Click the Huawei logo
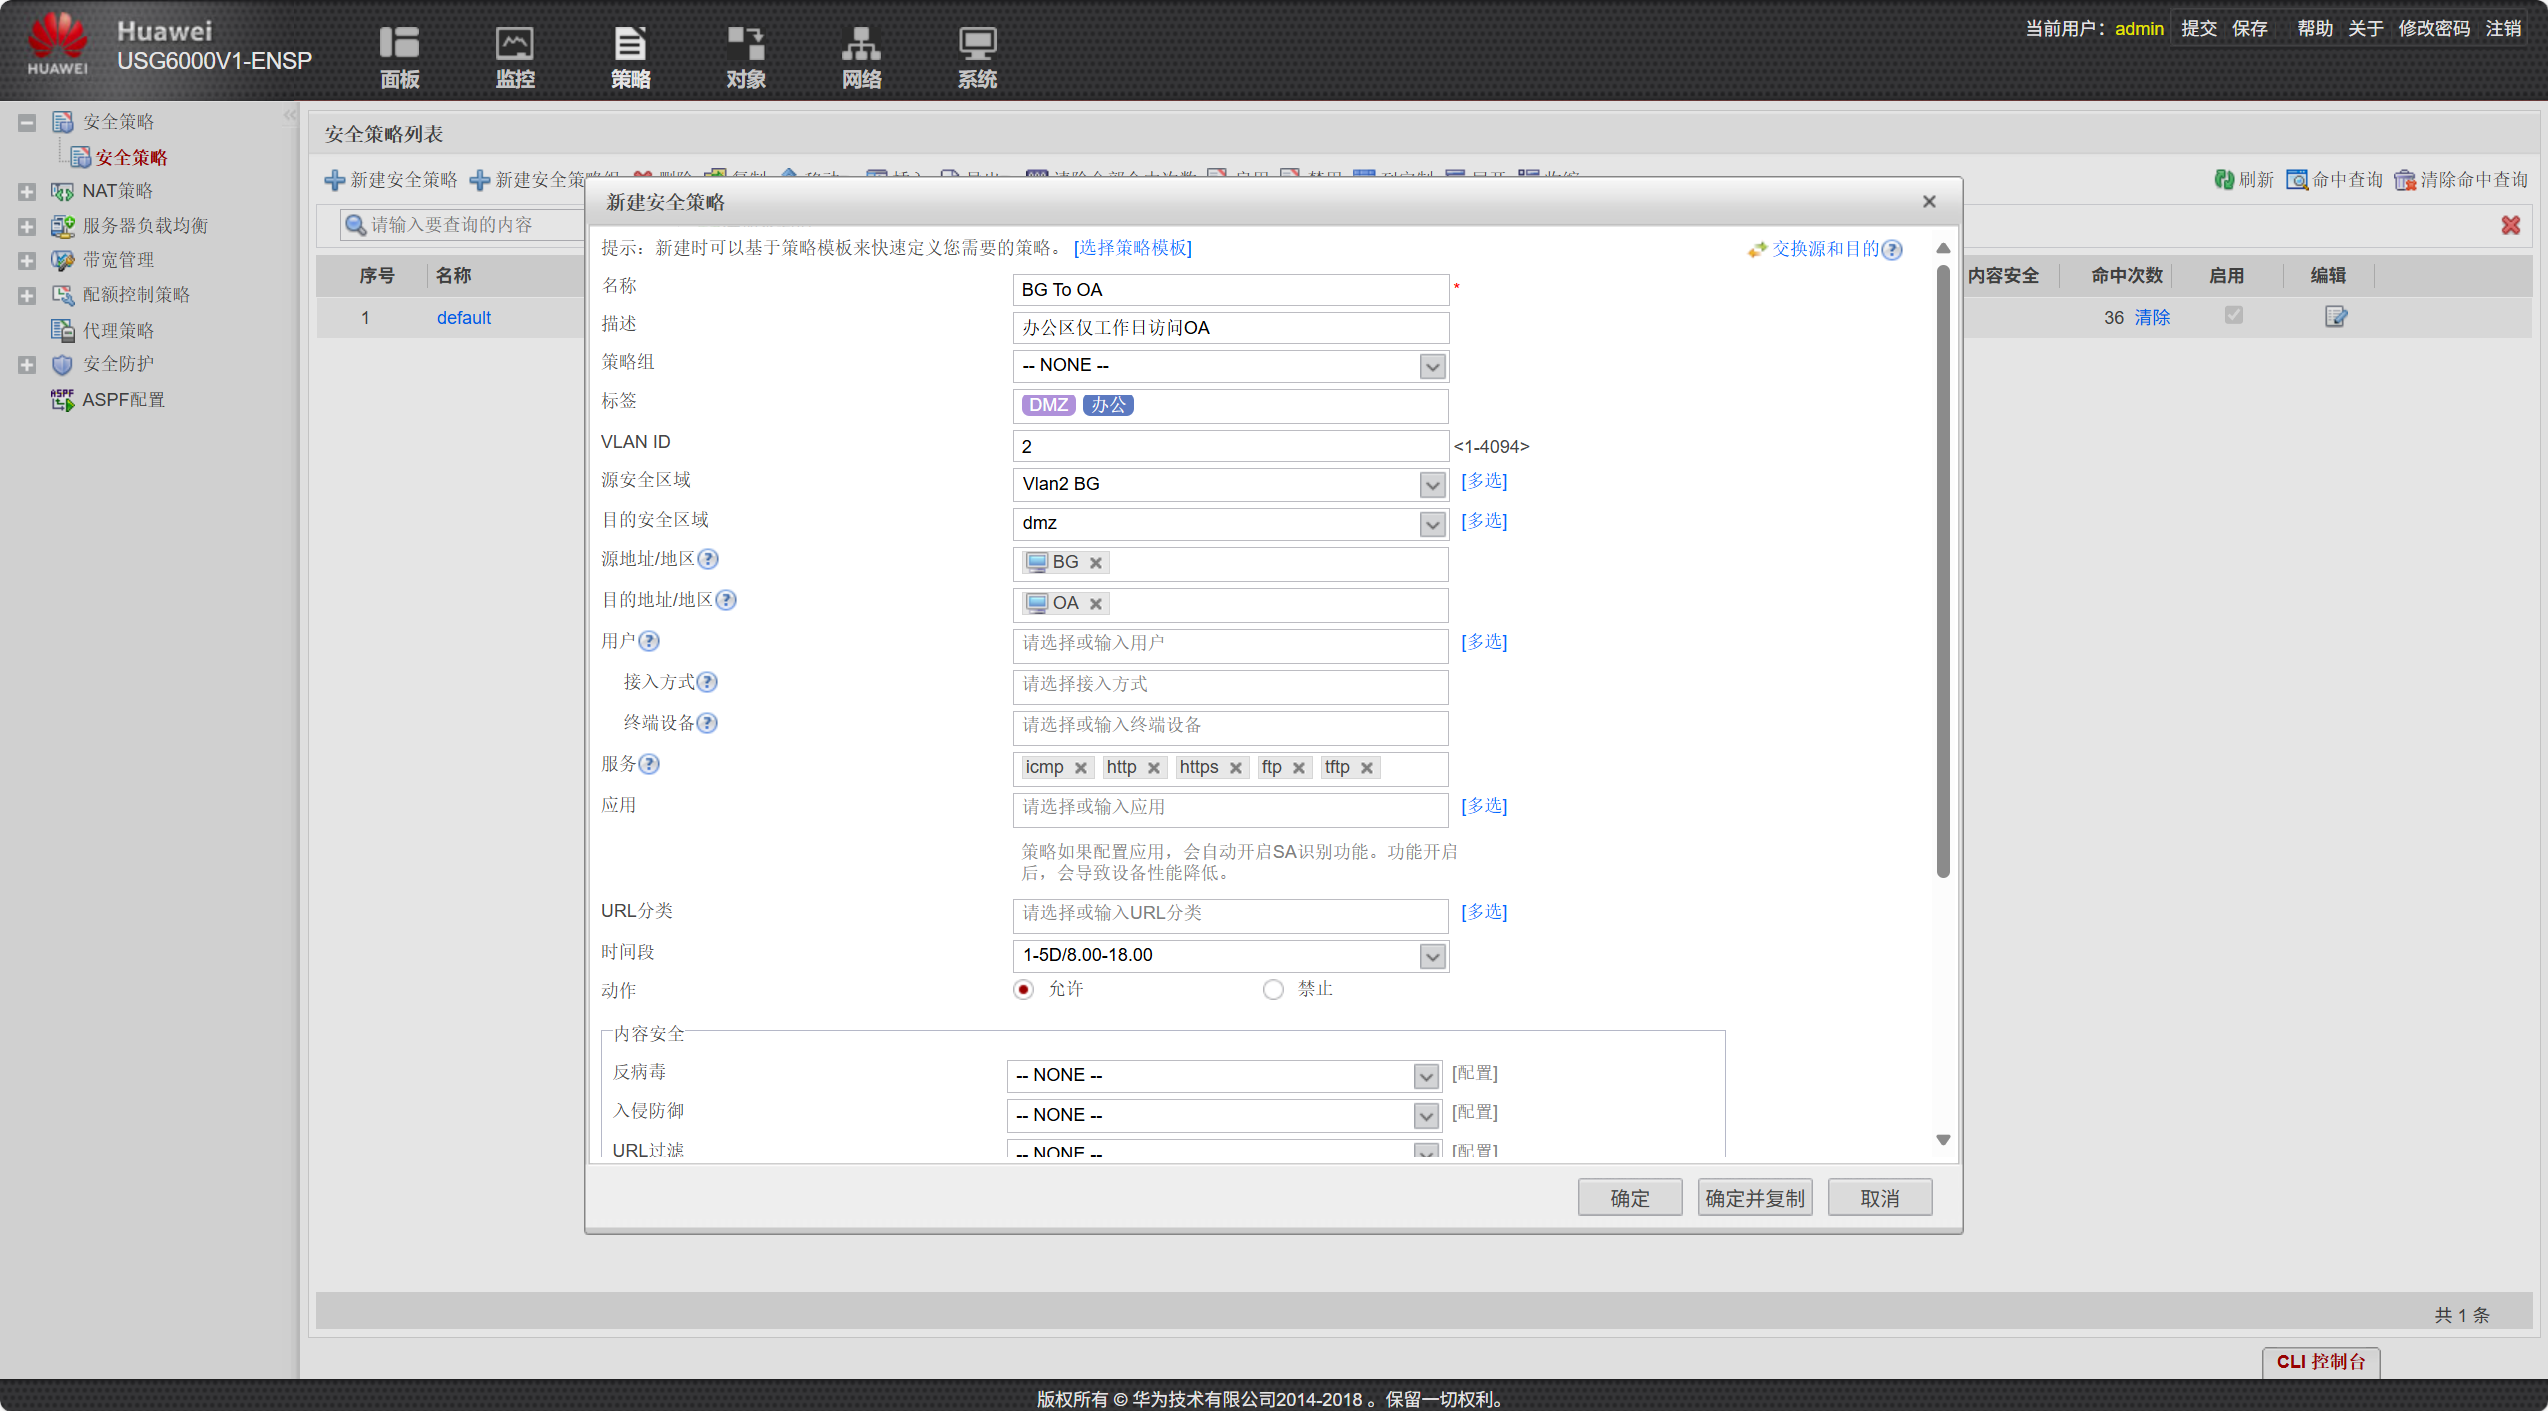The height and width of the screenshot is (1411, 2548). click(58, 44)
